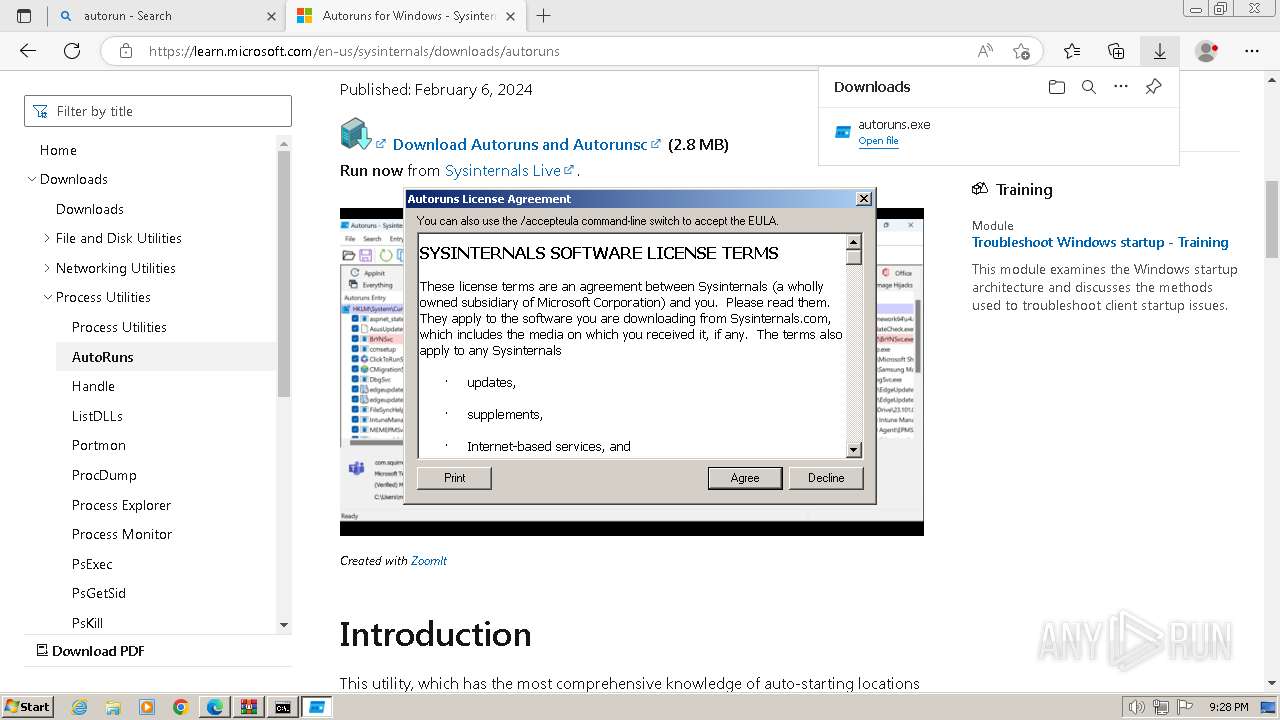The height and width of the screenshot is (720, 1280).
Task: Open Portmon page
Action: click(x=99, y=445)
